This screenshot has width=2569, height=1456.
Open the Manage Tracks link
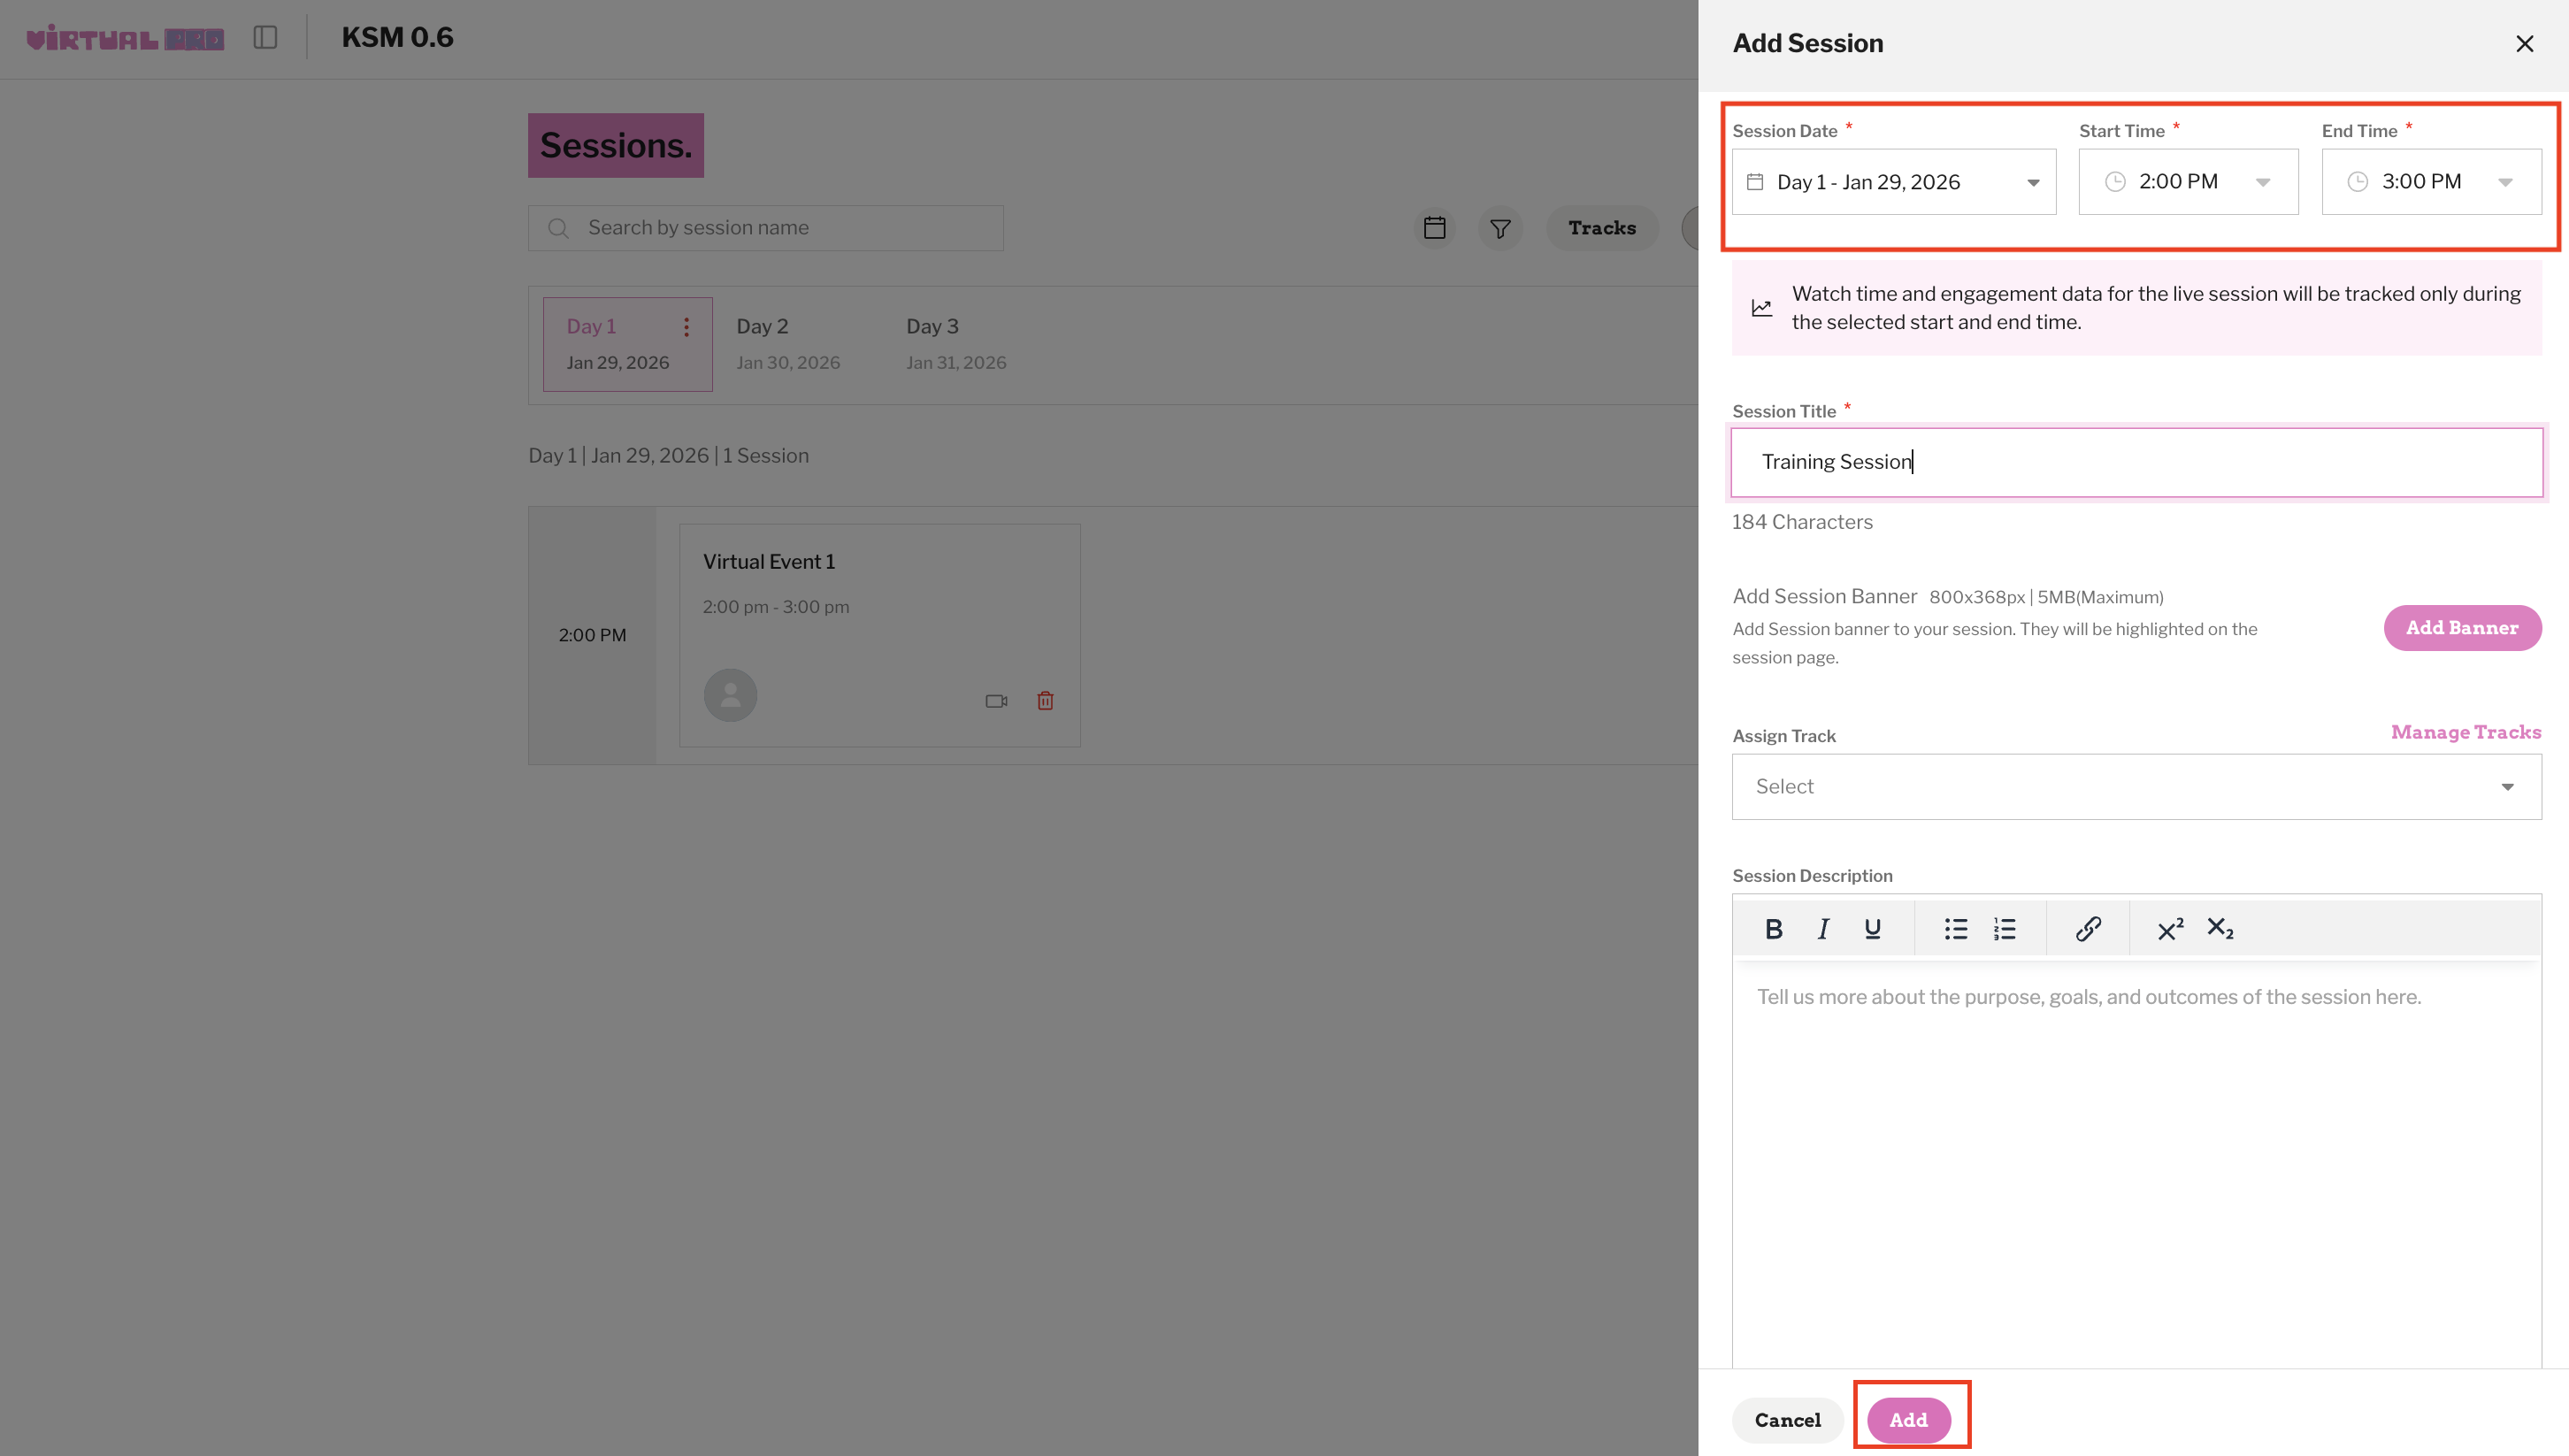tap(2465, 732)
